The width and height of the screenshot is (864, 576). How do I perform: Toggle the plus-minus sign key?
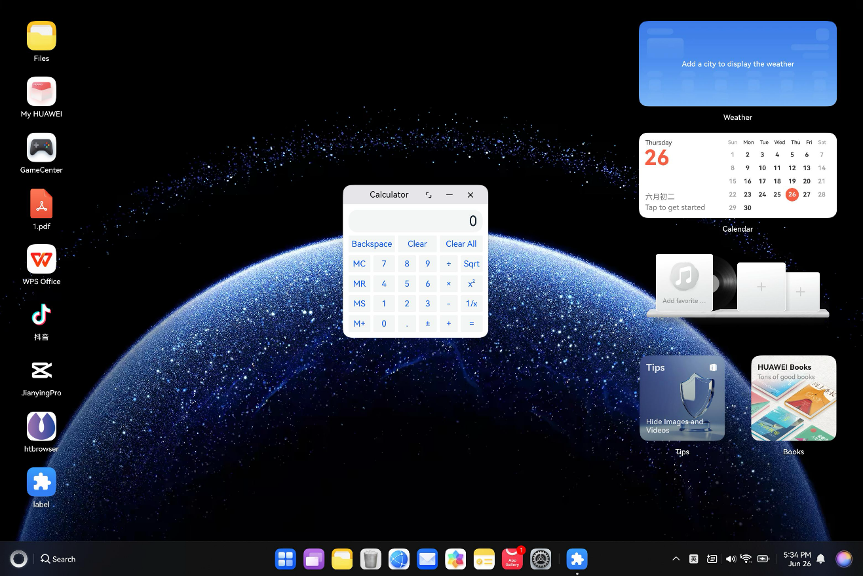[x=428, y=324]
